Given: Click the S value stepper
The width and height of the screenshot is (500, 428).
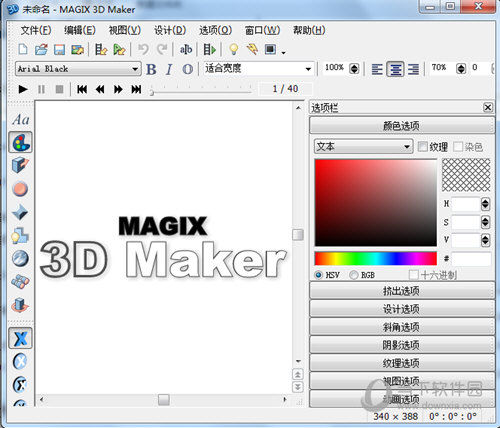Looking at the screenshot, I should point(485,222).
